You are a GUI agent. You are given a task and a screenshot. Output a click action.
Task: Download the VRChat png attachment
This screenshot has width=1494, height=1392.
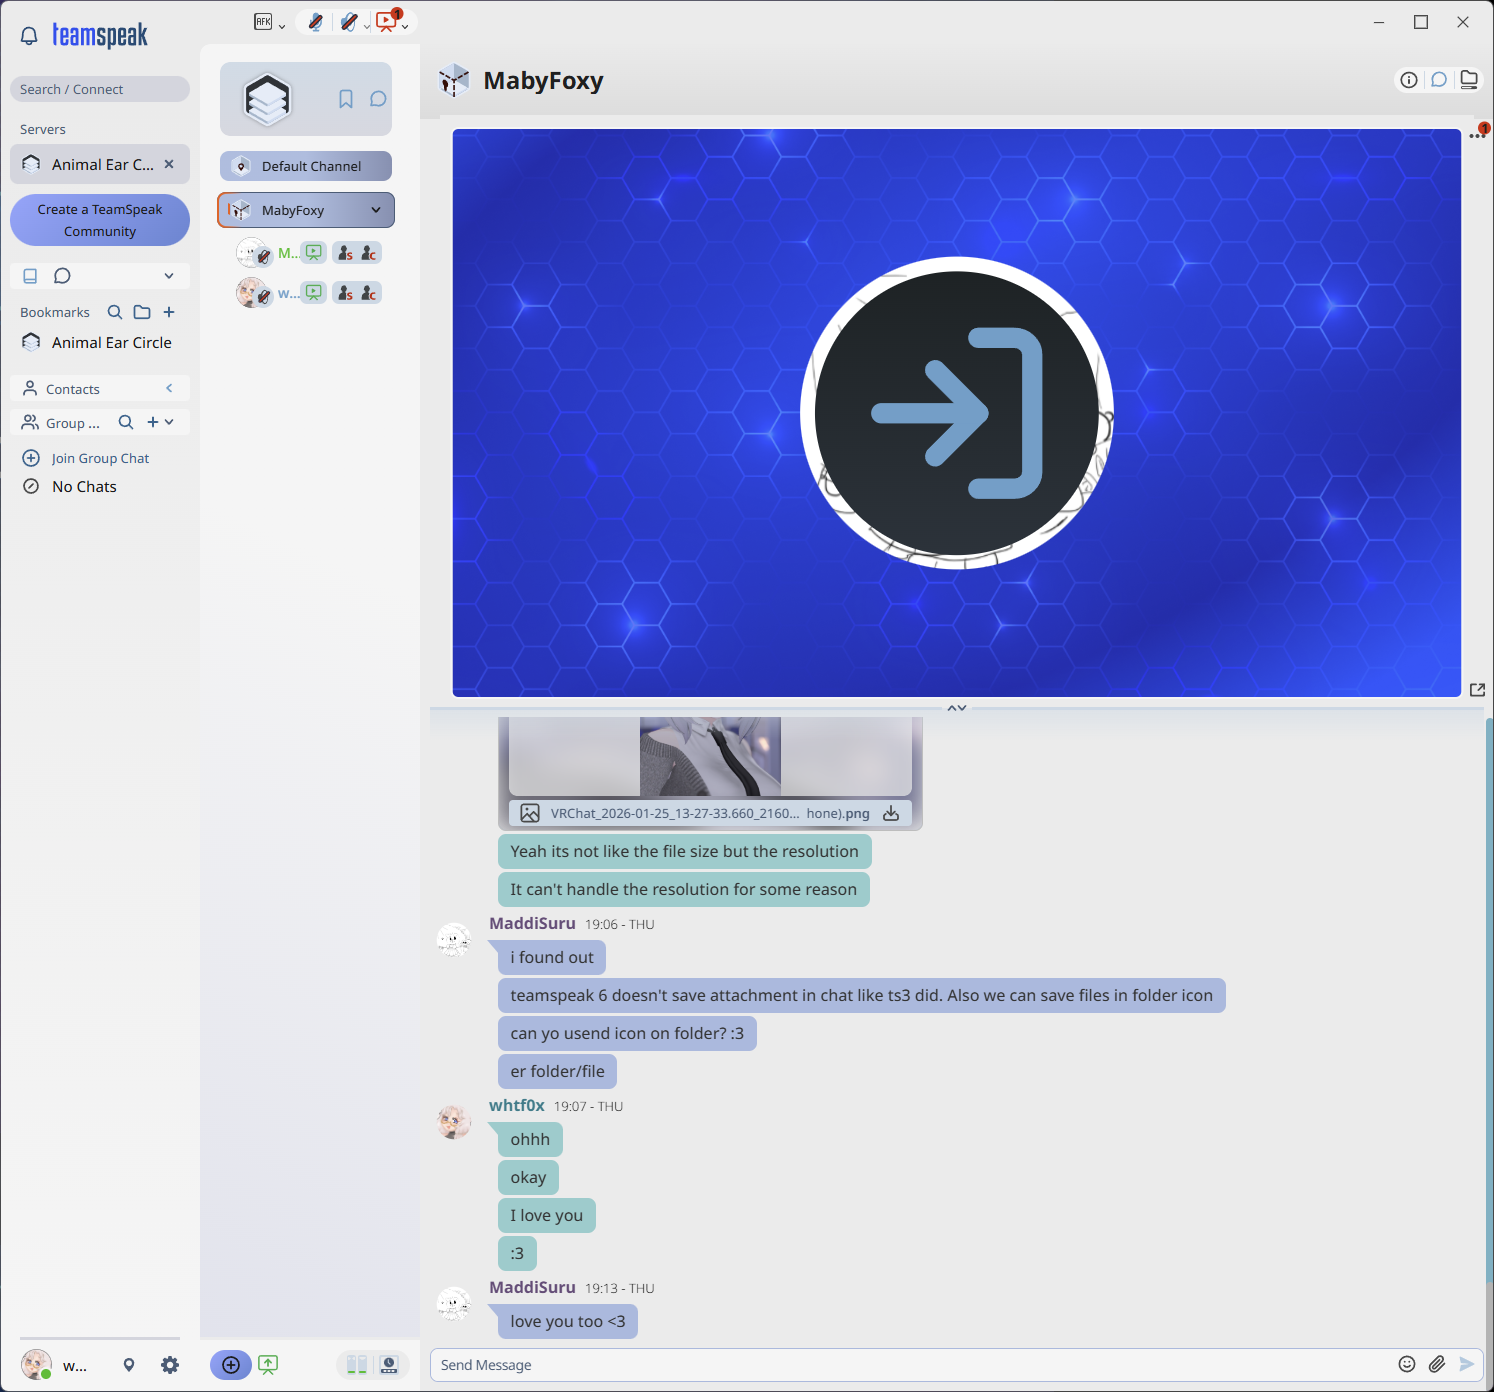[891, 813]
